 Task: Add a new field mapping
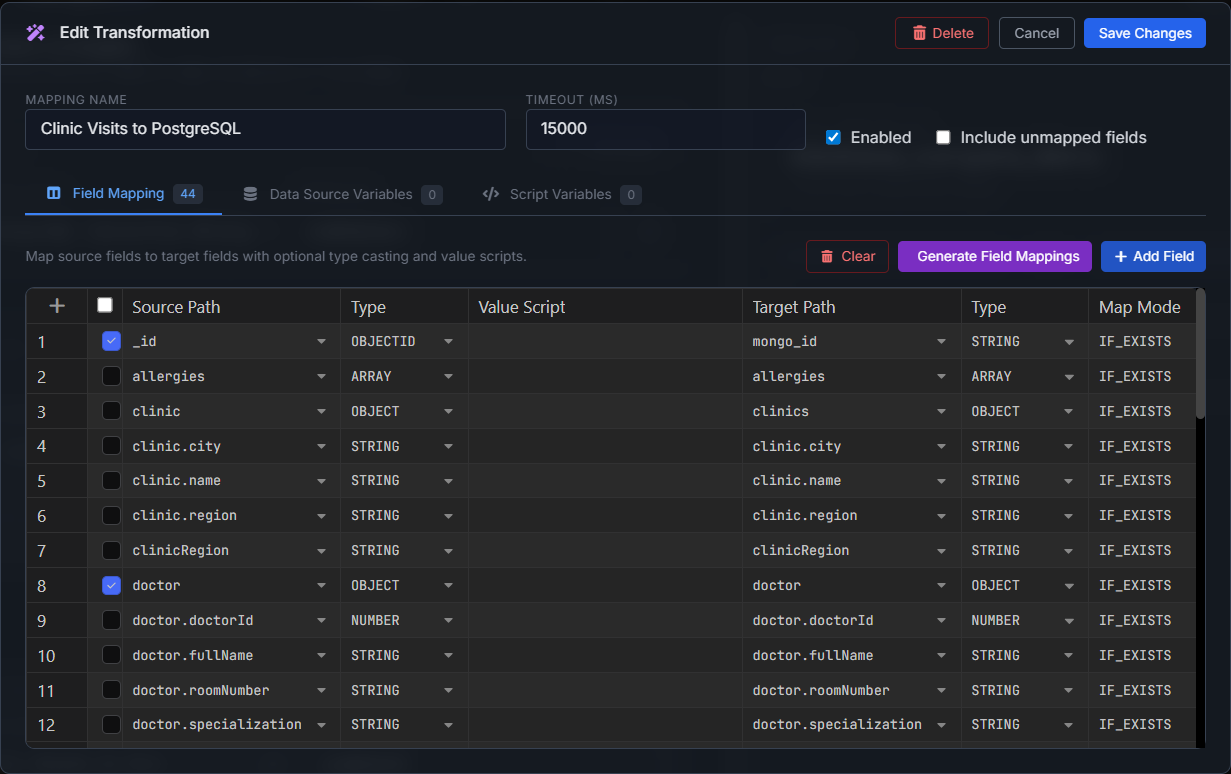(x=1153, y=256)
